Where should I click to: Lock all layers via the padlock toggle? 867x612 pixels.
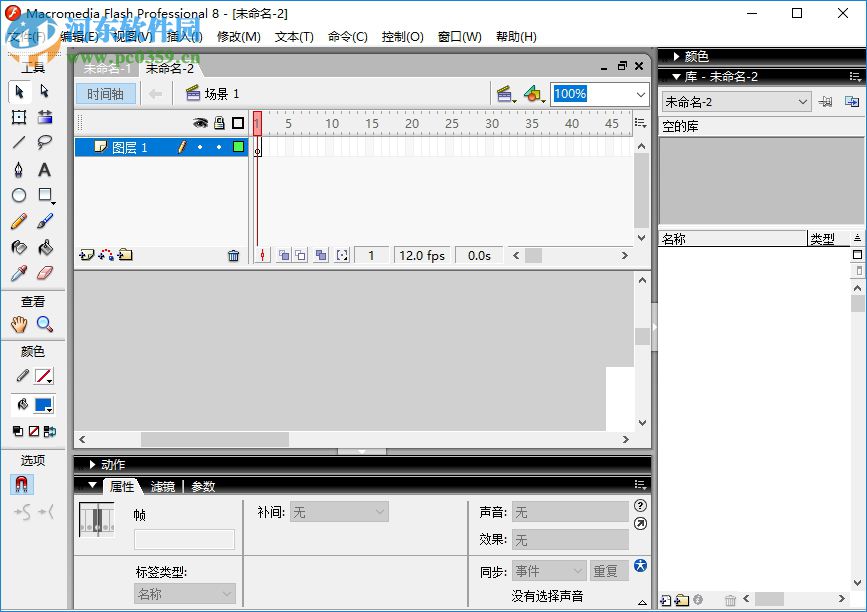(x=218, y=122)
